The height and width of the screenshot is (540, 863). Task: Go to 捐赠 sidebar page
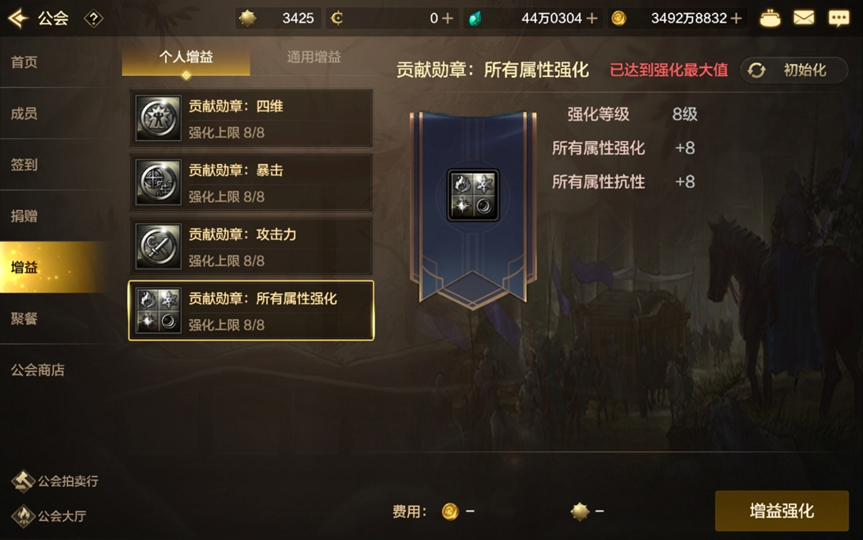(24, 216)
